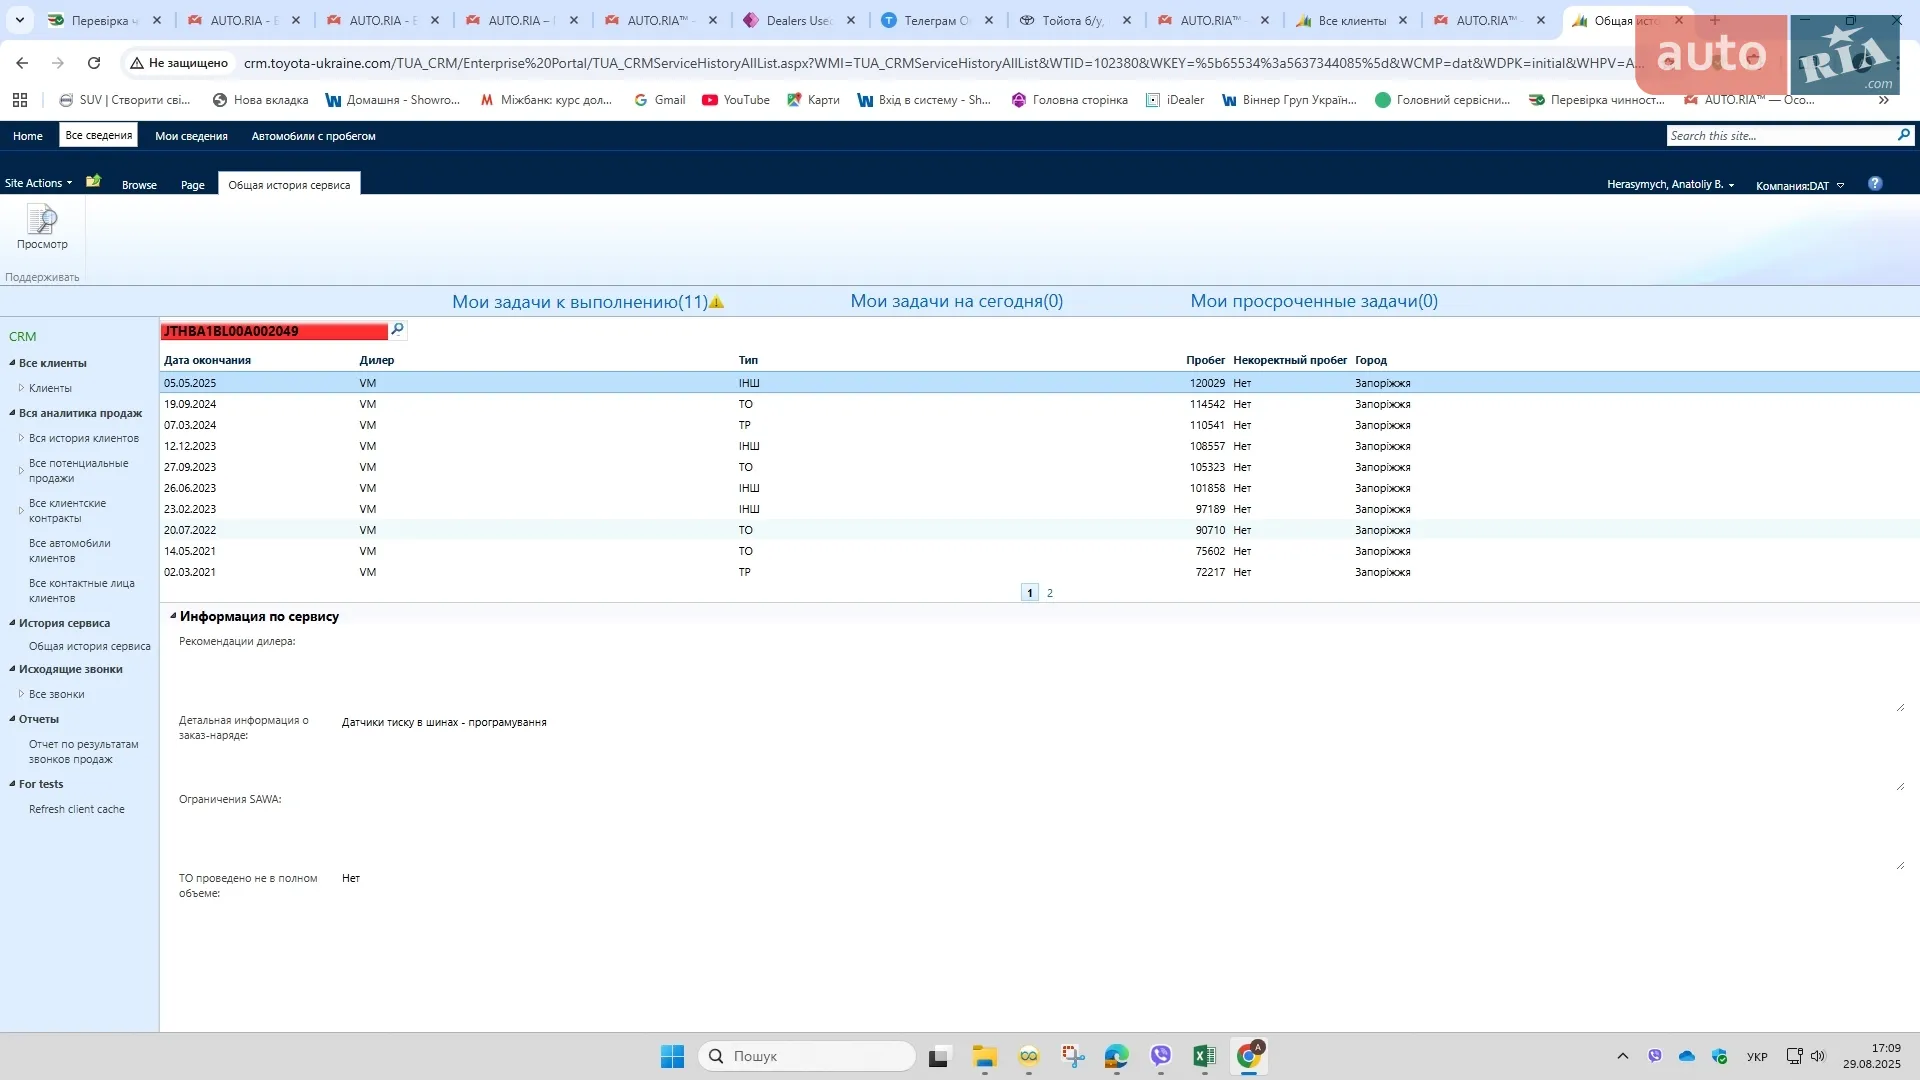Go to page 2 of results
The image size is (1920, 1080).
click(x=1049, y=593)
